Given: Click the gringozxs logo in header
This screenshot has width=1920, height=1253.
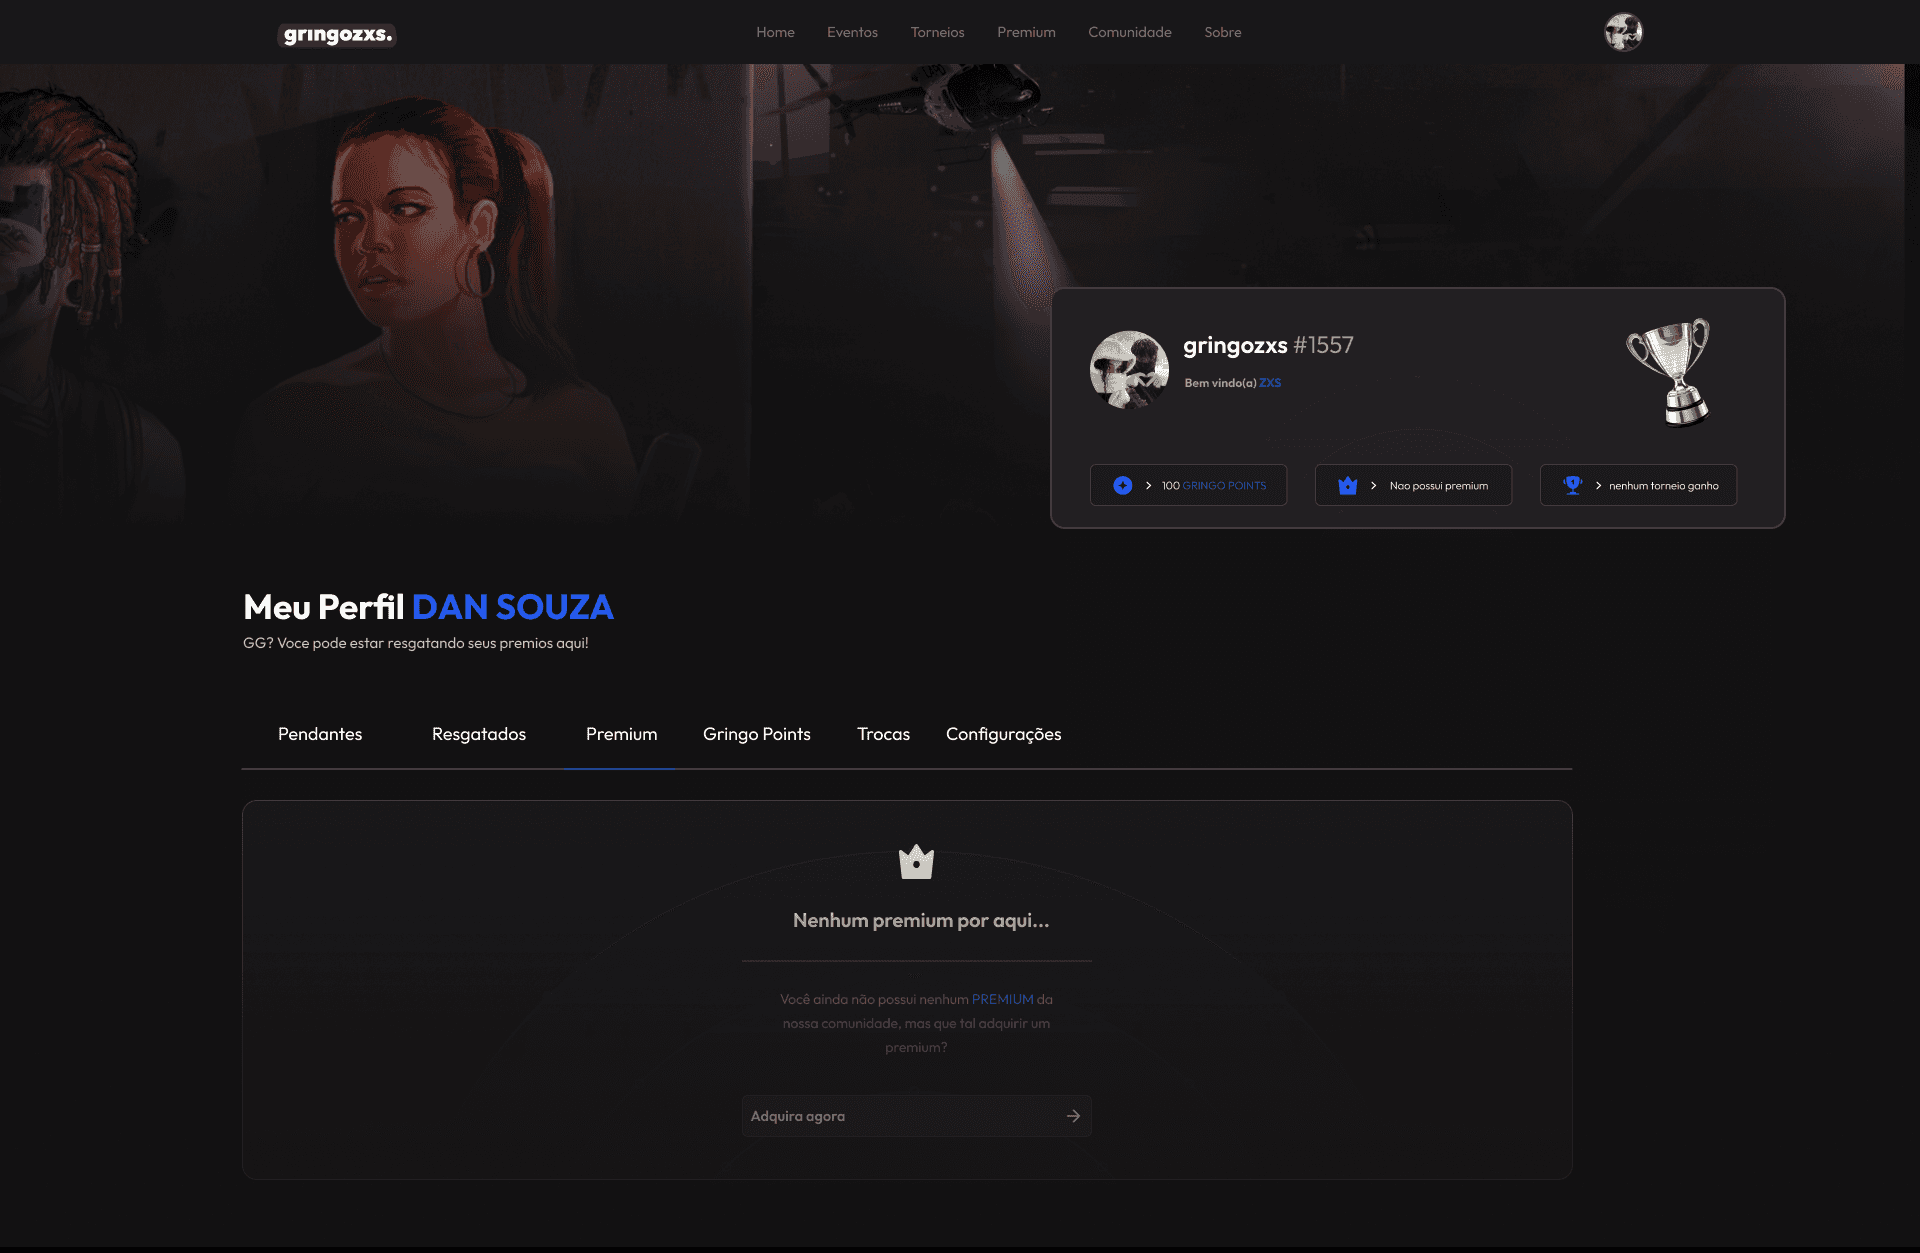Looking at the screenshot, I should tap(337, 35).
